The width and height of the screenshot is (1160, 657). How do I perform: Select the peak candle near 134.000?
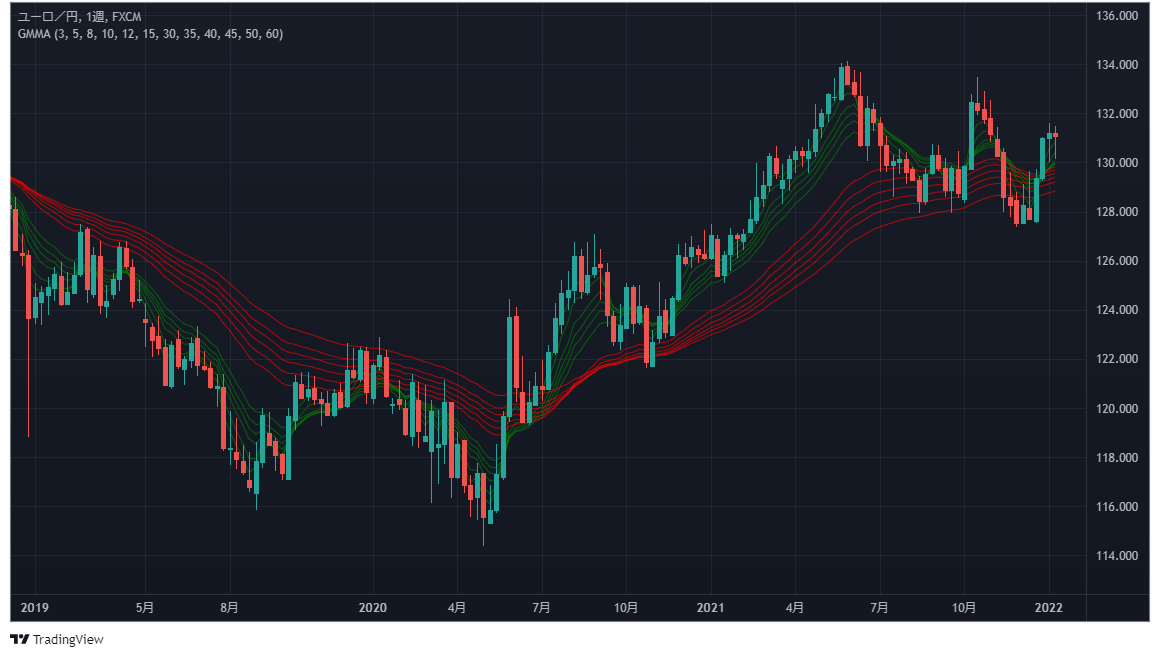847,78
